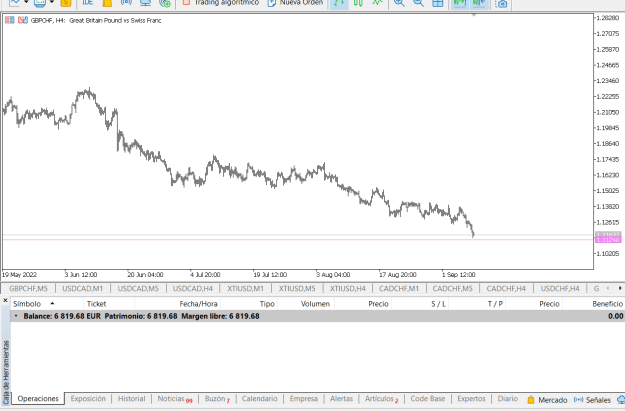The height and width of the screenshot is (411, 625).
Task: Open the VPS hosting monitor icon
Action: click(x=145, y=3)
